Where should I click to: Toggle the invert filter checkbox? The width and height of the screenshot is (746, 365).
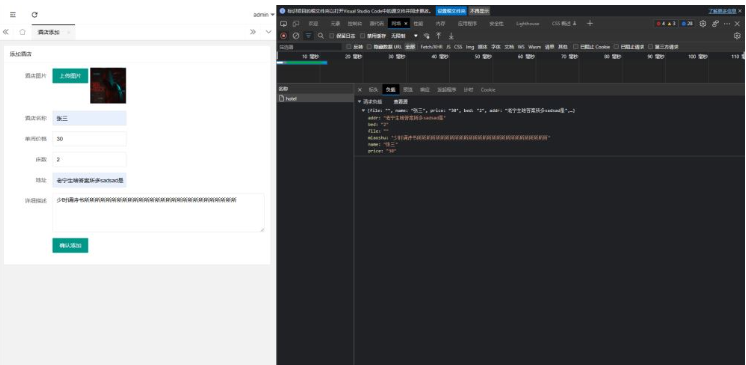(x=349, y=47)
